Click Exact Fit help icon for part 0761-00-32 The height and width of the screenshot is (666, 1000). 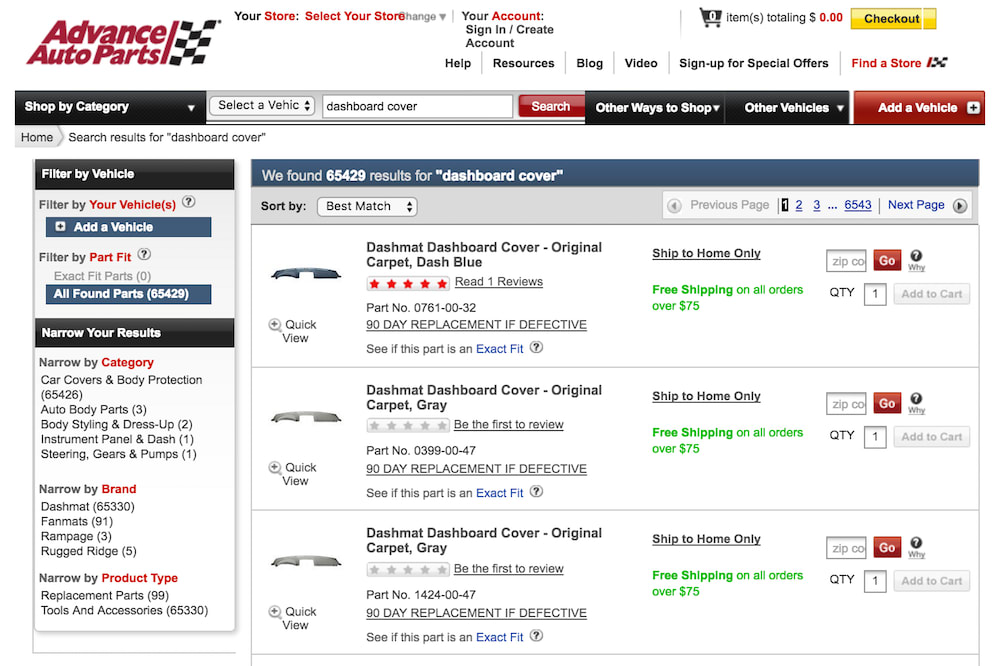click(x=537, y=348)
